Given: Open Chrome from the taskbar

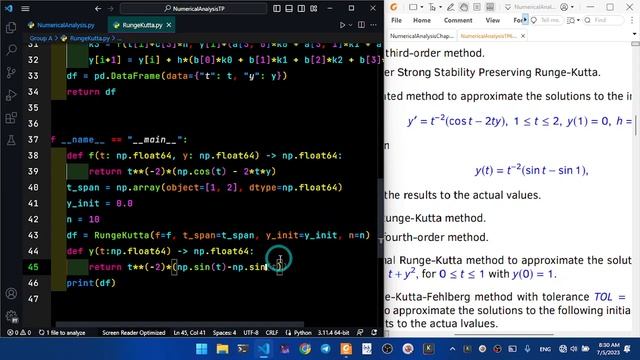Looking at the screenshot, I should coord(305,349).
